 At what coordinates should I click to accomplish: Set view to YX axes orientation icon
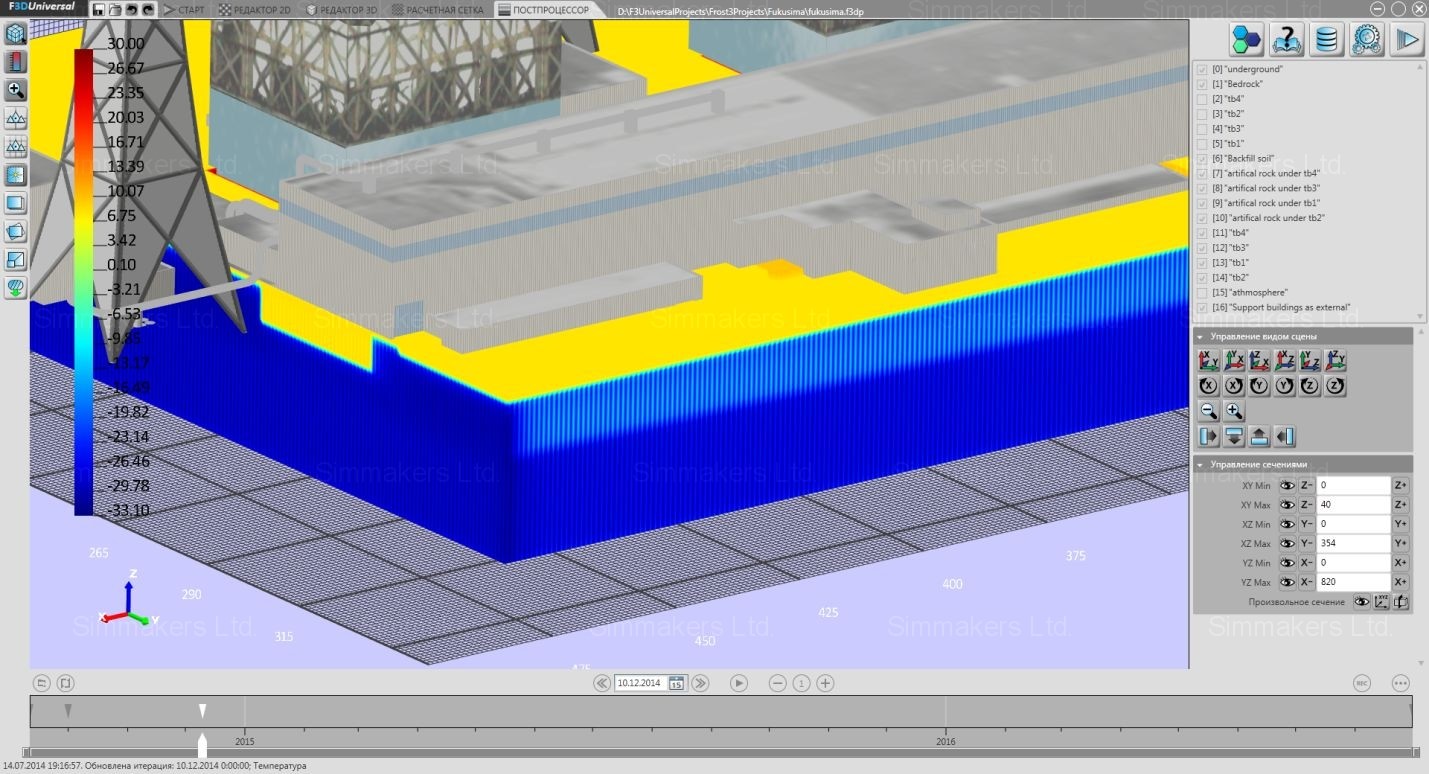(1234, 361)
